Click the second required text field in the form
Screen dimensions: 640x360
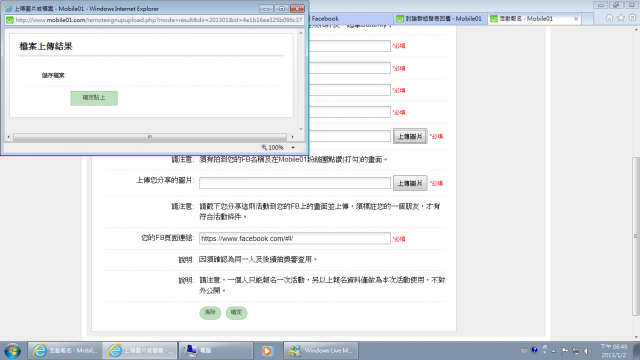click(x=349, y=68)
